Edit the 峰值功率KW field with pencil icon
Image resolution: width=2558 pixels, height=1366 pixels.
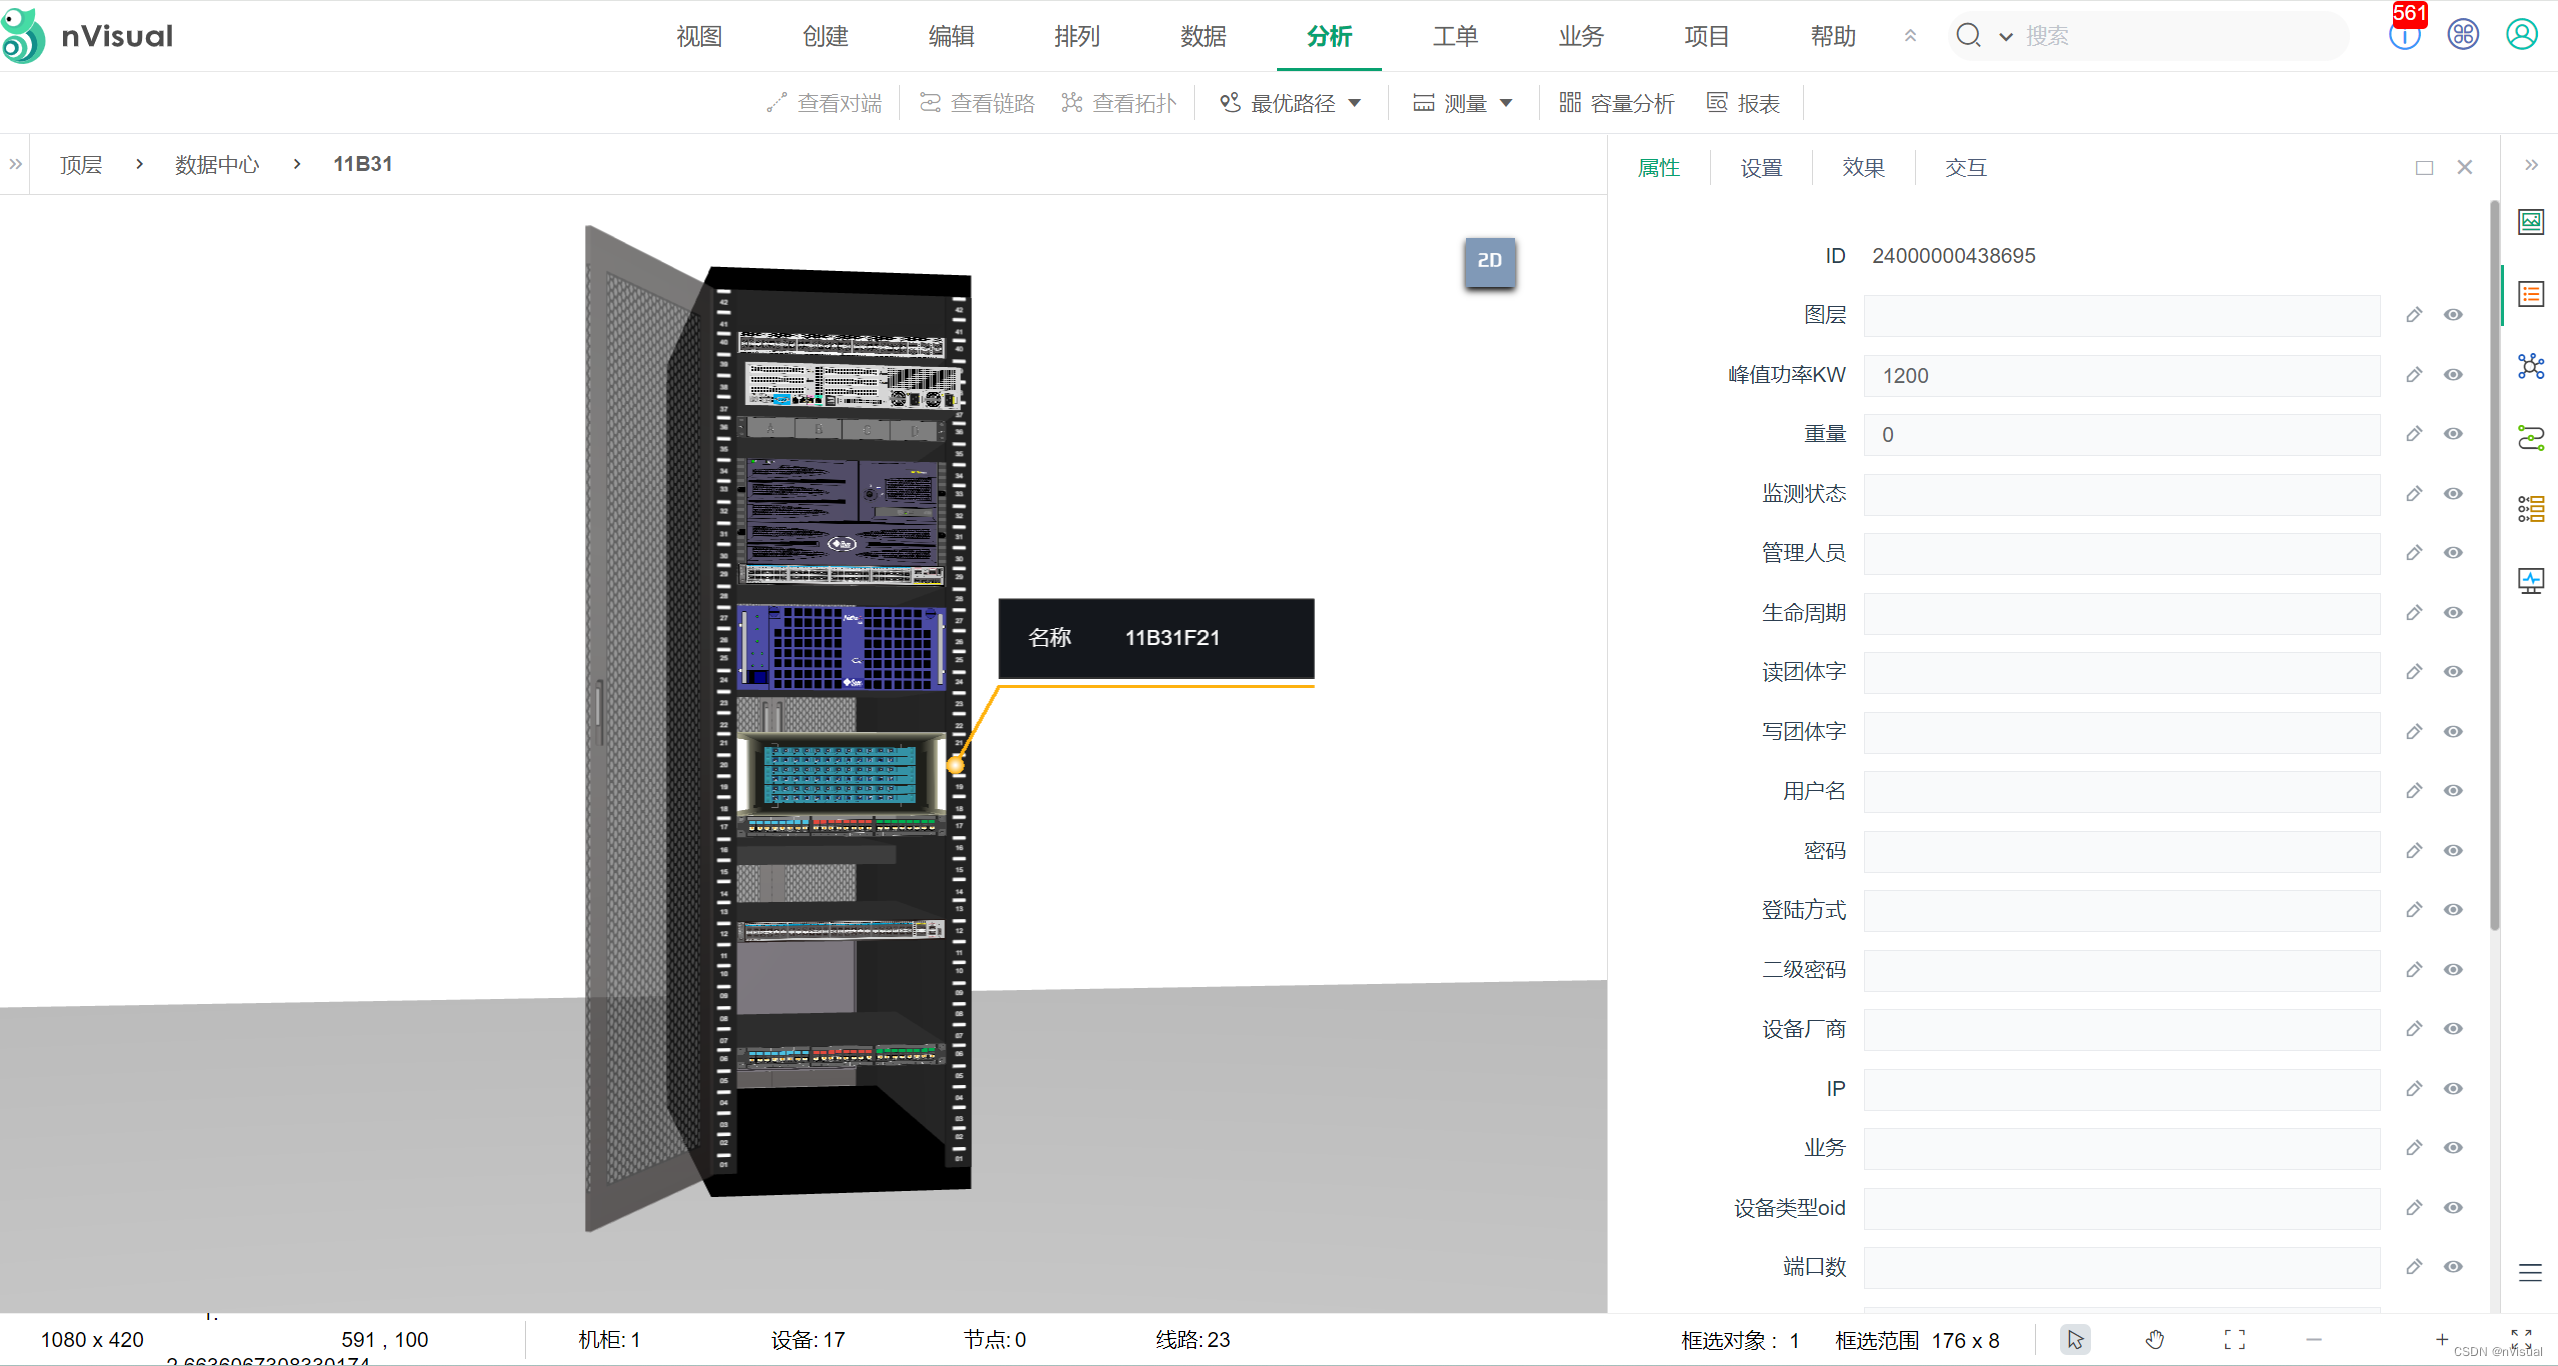[2413, 375]
